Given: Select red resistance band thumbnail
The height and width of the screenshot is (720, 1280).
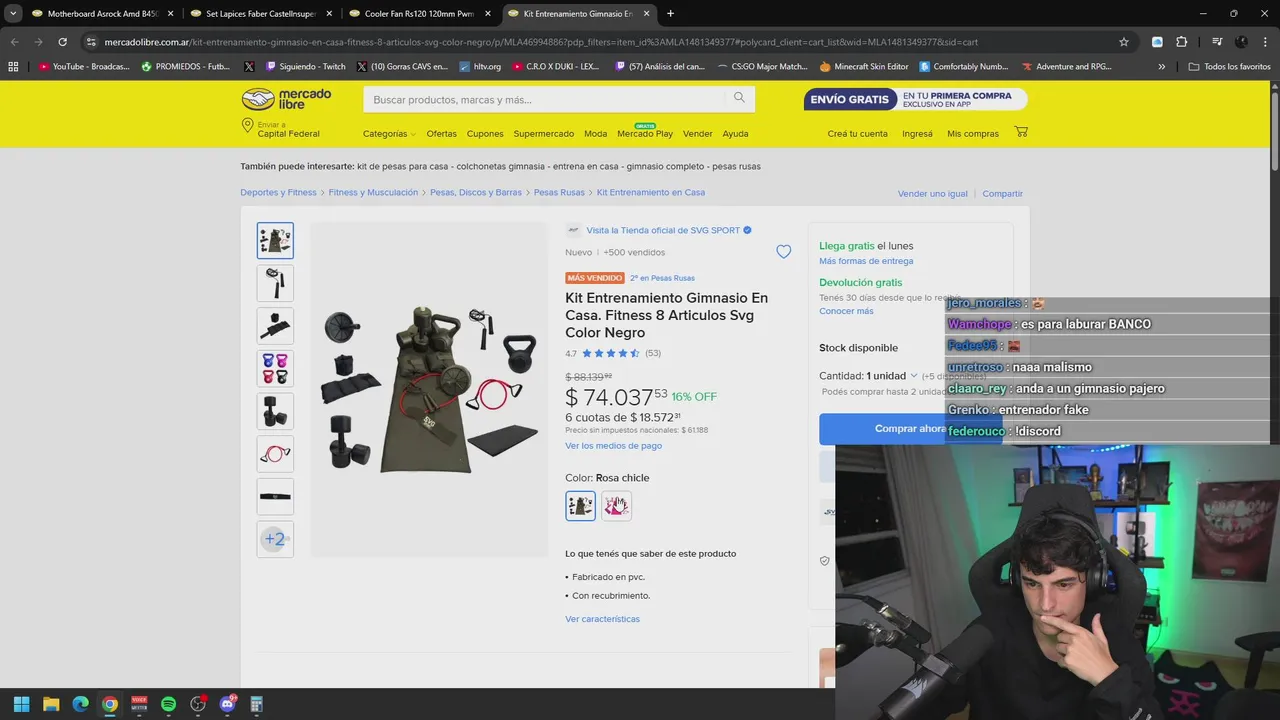Looking at the screenshot, I should (x=275, y=454).
